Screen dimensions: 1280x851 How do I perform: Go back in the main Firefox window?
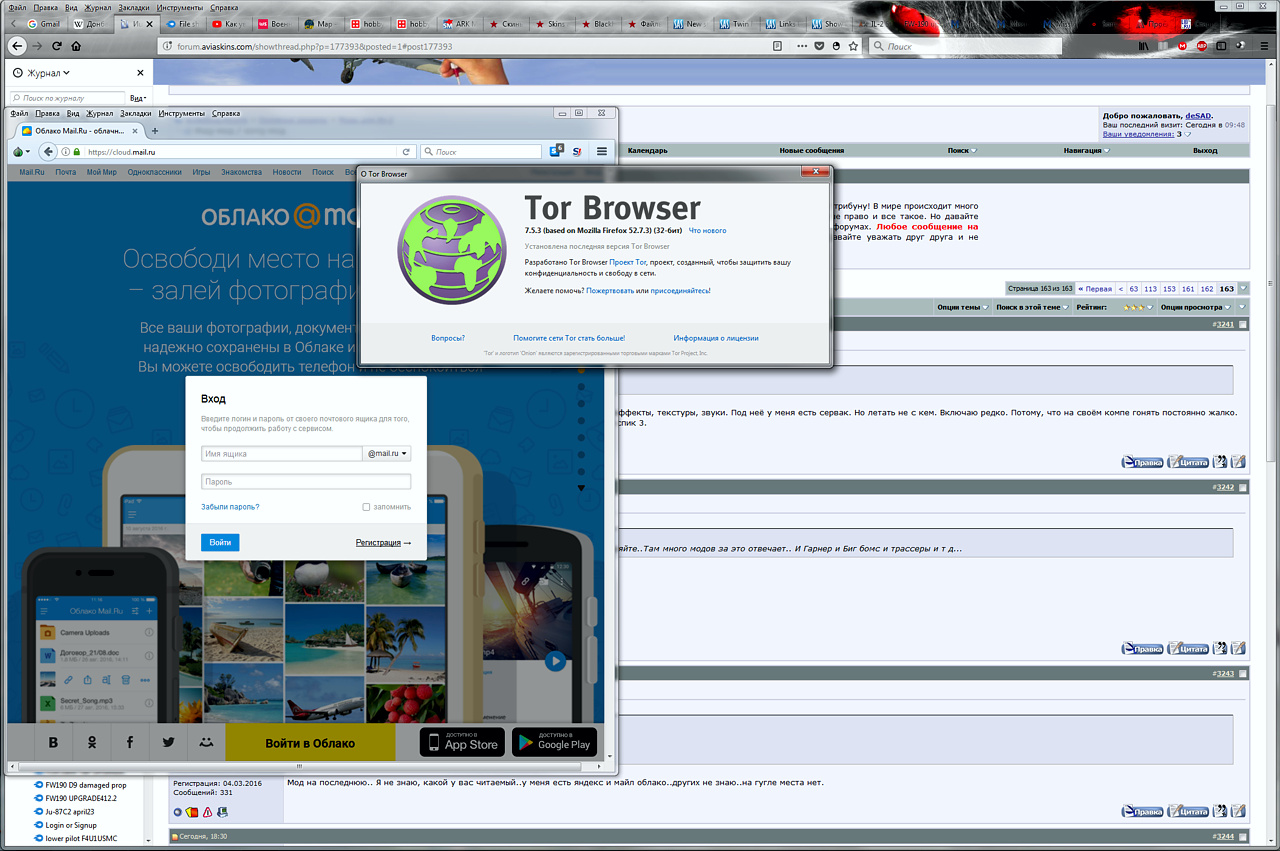pyautogui.click(x=16, y=46)
